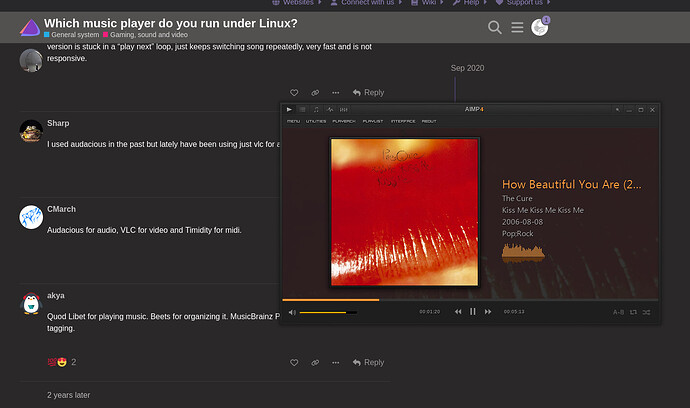The image size is (690, 408).
Task: Open Sharp's user profile name
Action: coord(58,123)
